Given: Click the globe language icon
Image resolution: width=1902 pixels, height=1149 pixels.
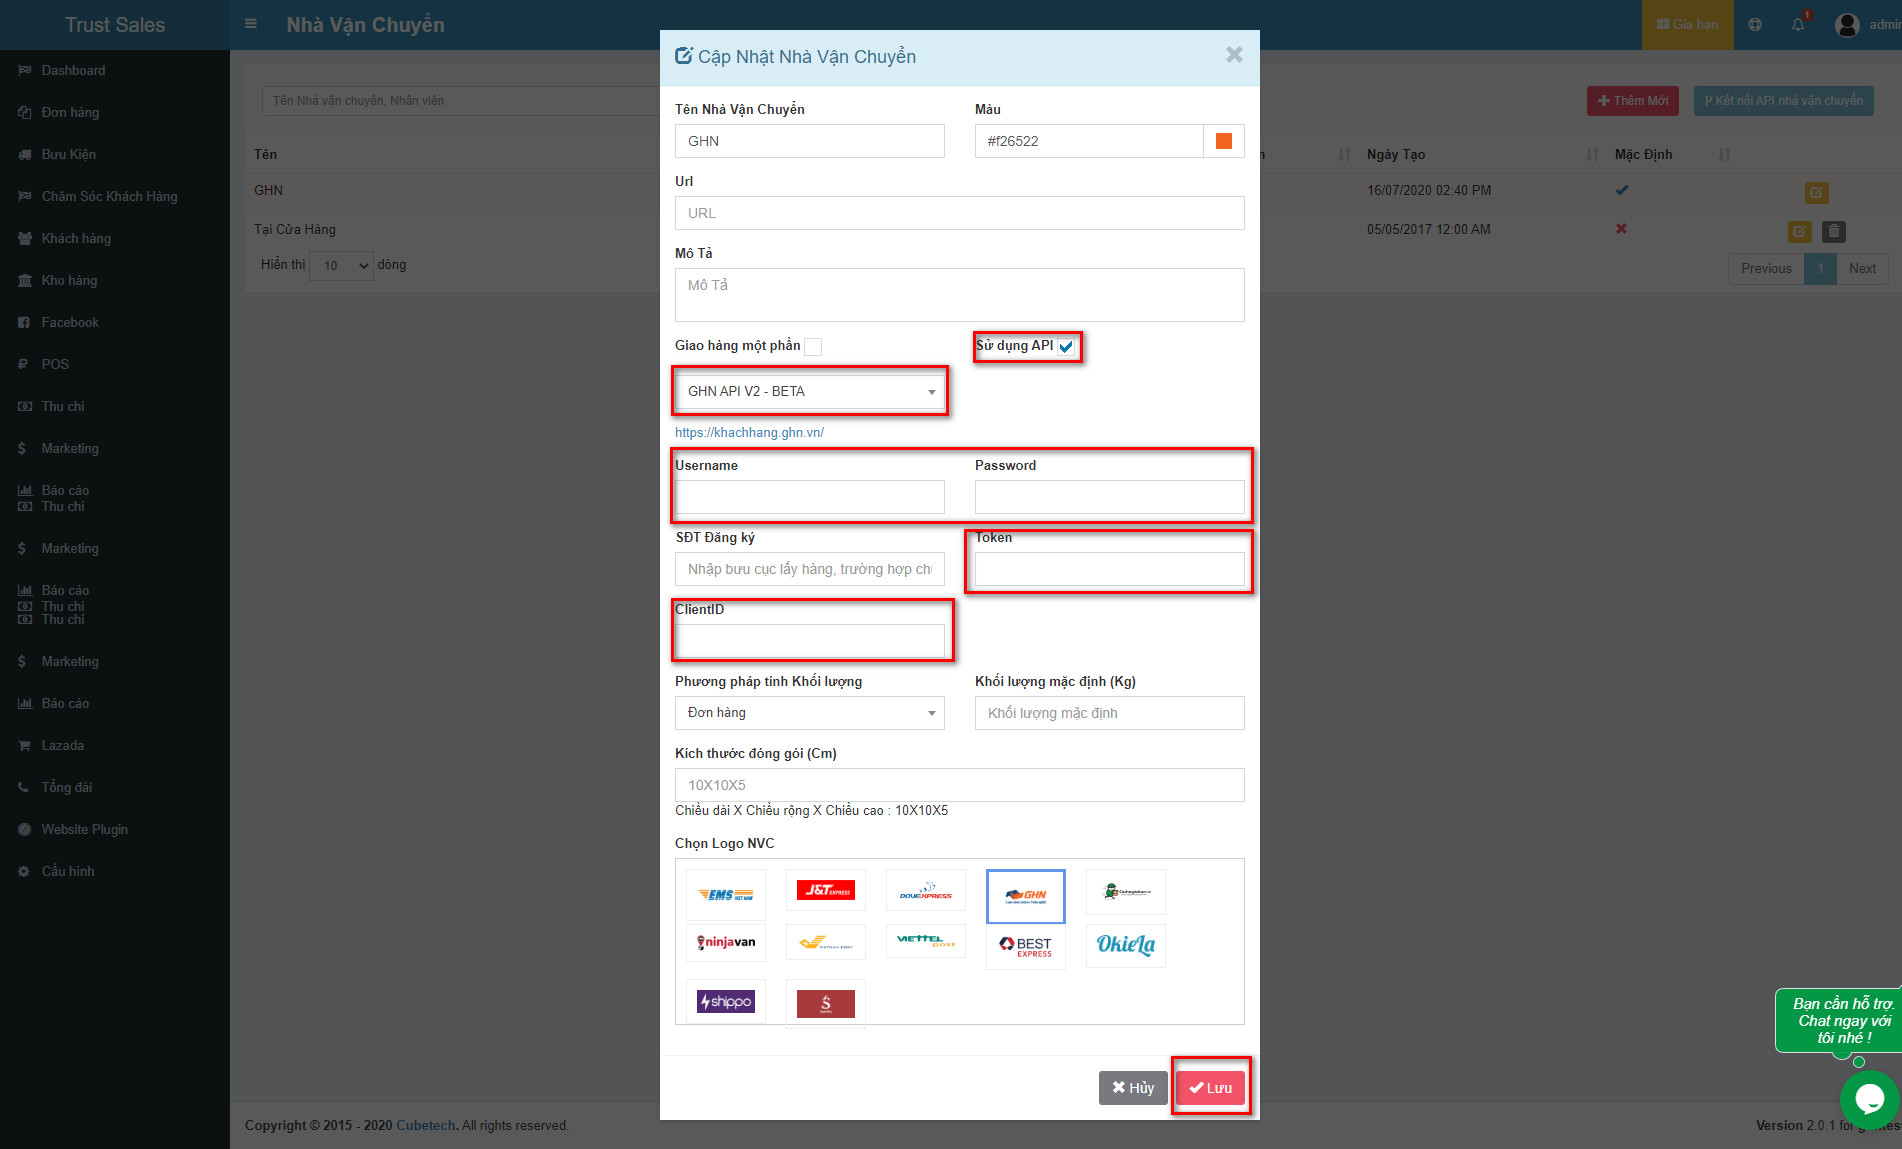Looking at the screenshot, I should 1755,24.
